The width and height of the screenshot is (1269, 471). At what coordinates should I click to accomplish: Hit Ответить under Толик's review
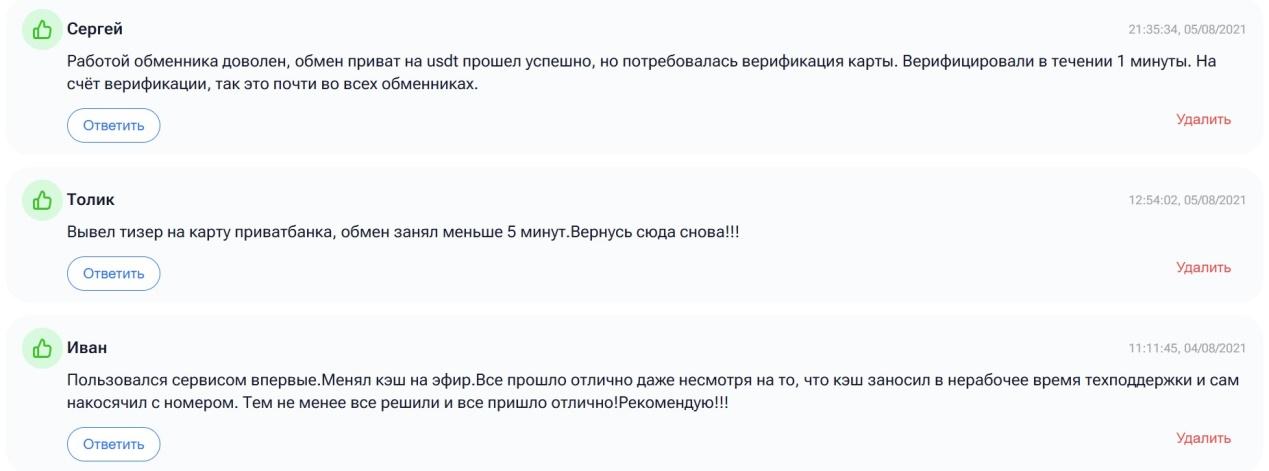click(114, 273)
